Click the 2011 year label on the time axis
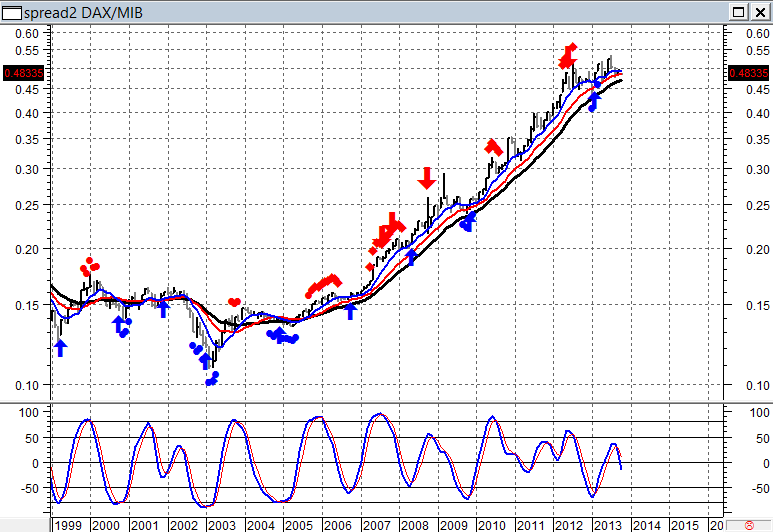This screenshot has height=532, width=773. tap(530, 525)
